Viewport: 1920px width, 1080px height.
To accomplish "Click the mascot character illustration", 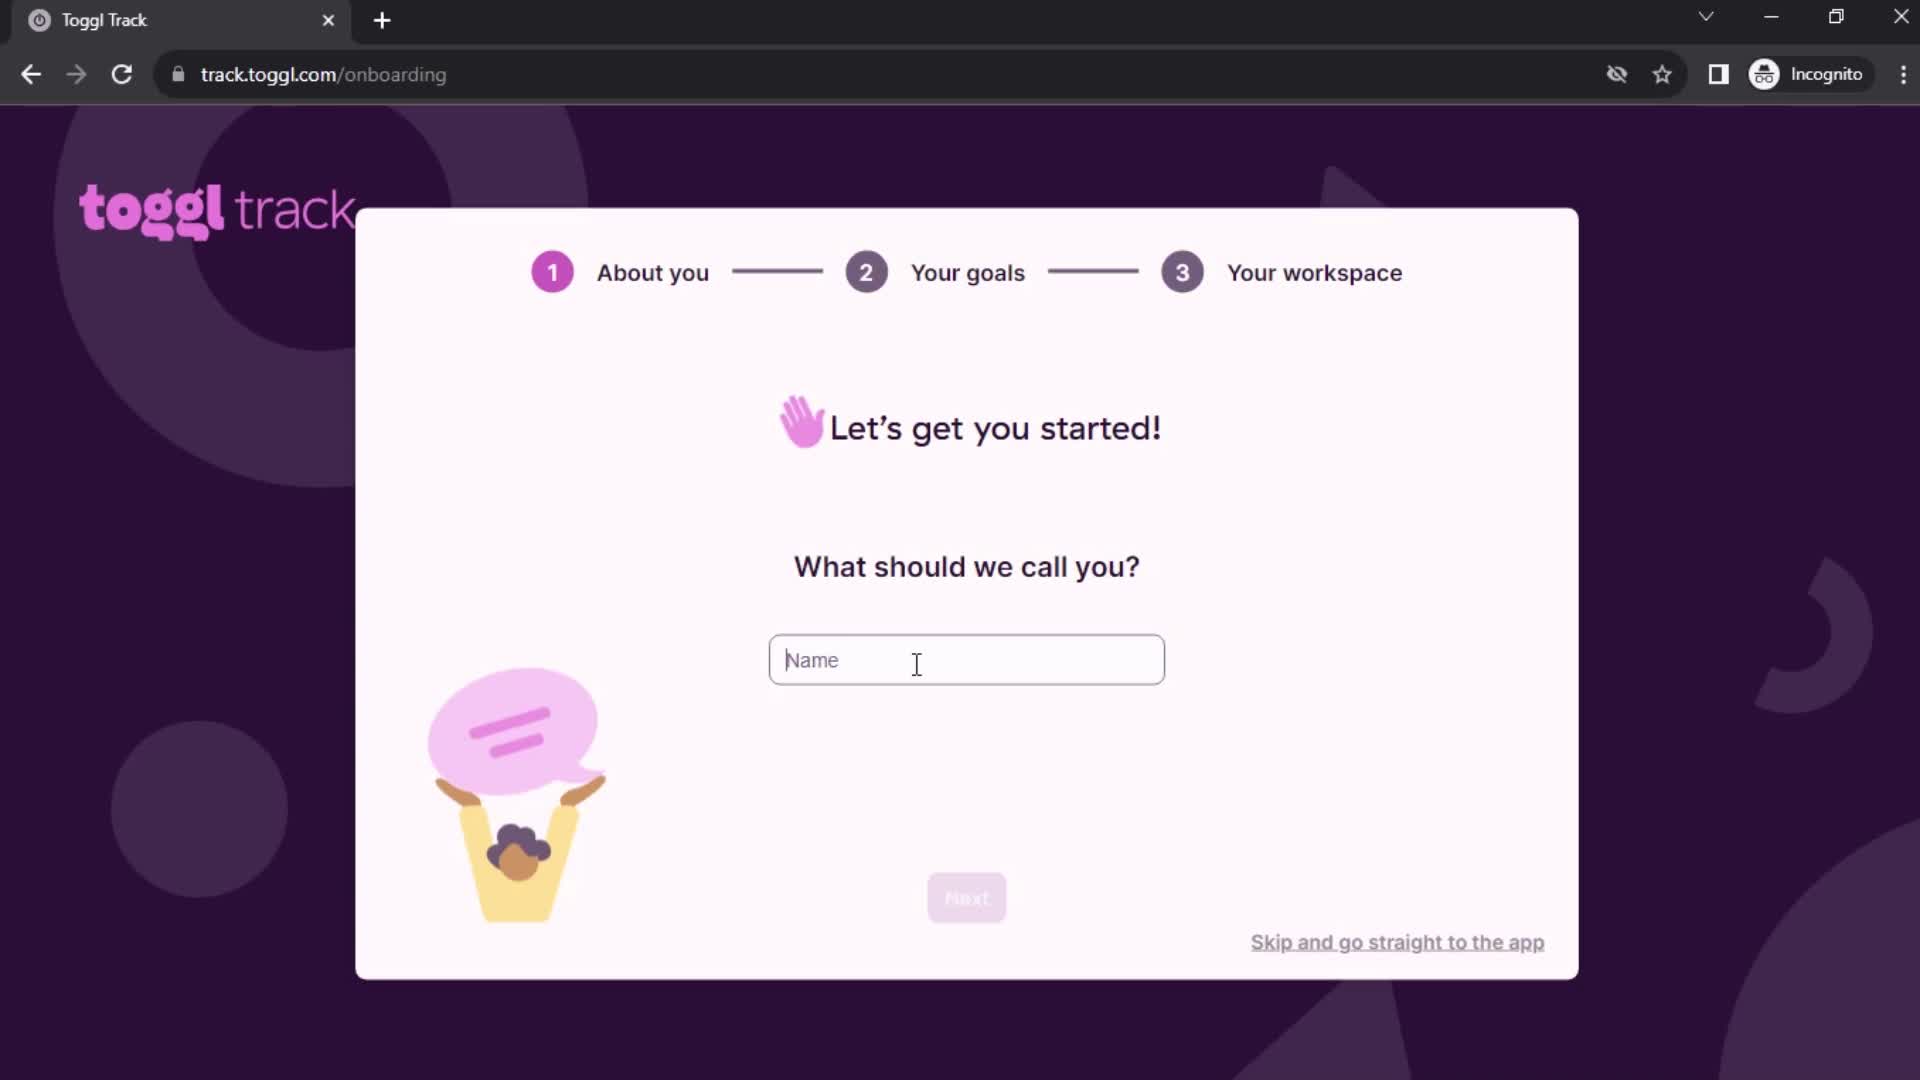I will coord(522,796).
